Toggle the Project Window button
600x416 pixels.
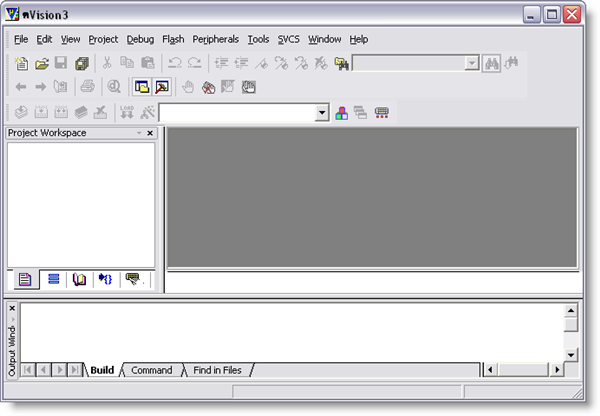[142, 87]
